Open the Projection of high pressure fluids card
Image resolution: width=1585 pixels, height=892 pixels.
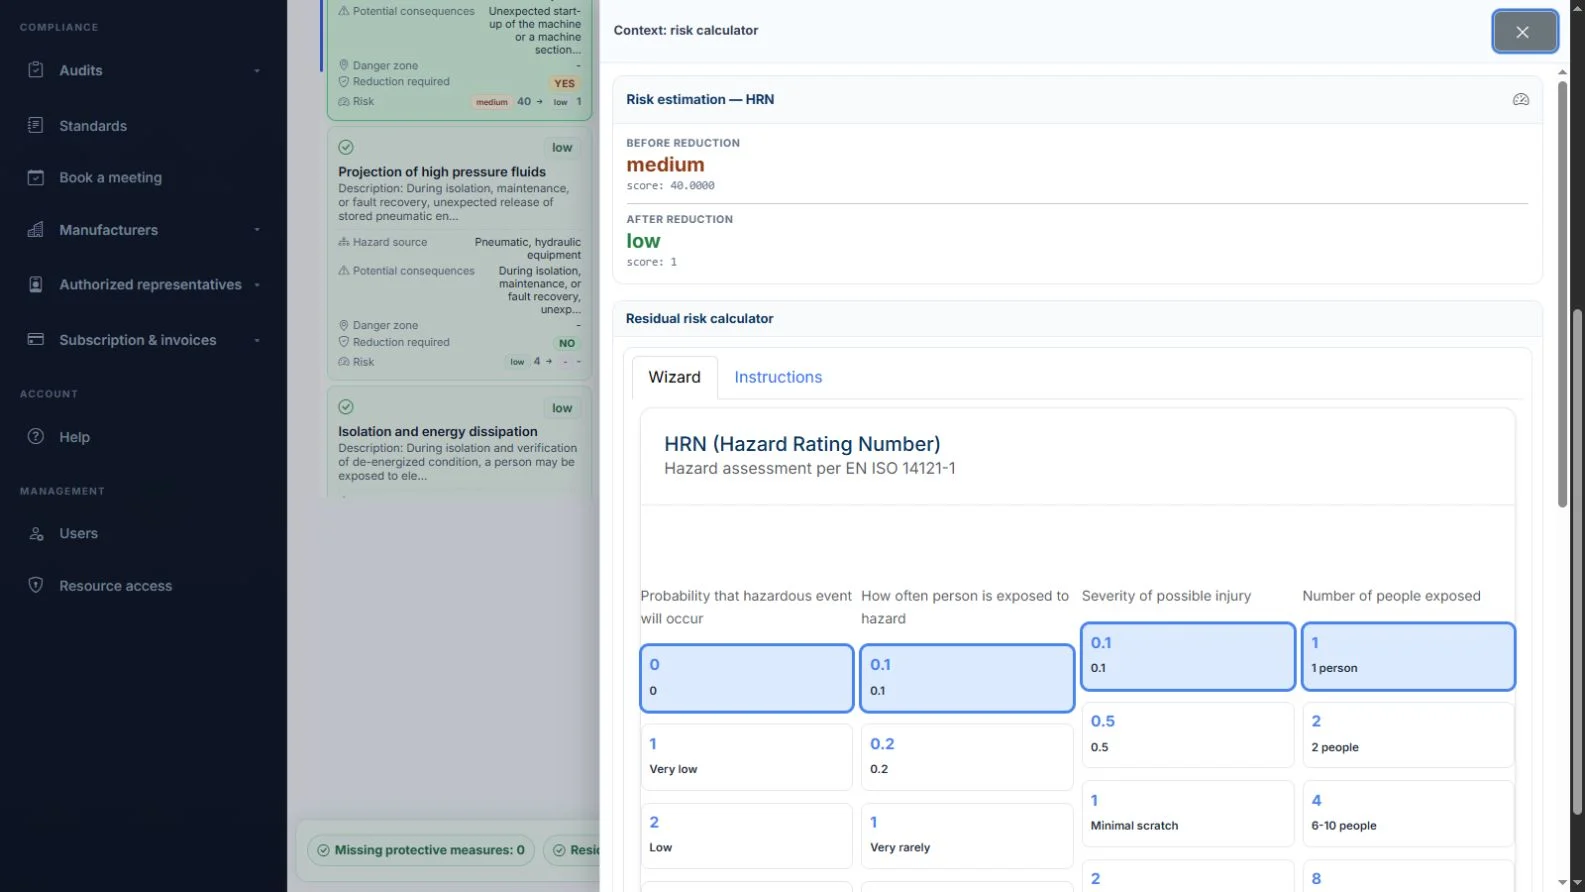[460, 254]
